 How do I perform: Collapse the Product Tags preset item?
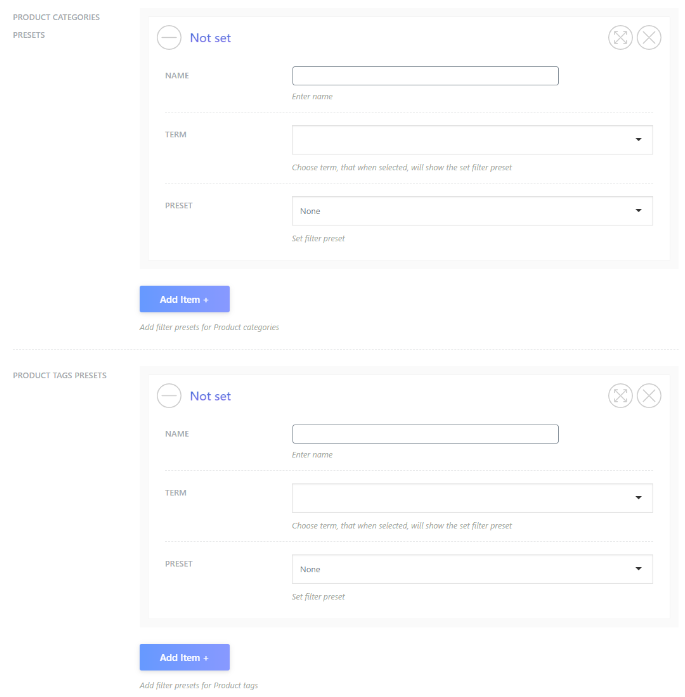click(169, 396)
